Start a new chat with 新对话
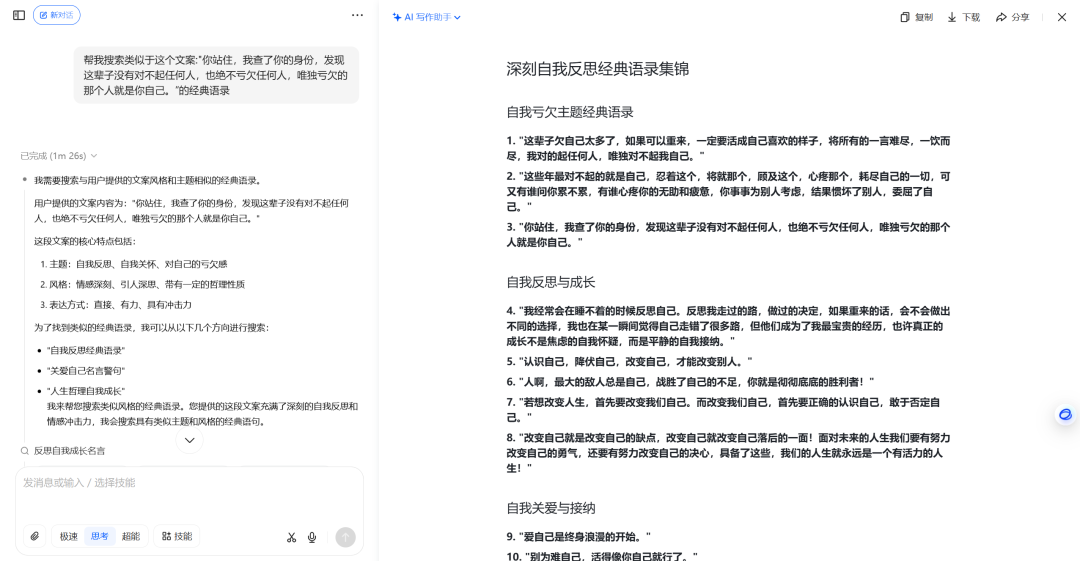Viewport: 1080px width, 561px height. pos(56,15)
